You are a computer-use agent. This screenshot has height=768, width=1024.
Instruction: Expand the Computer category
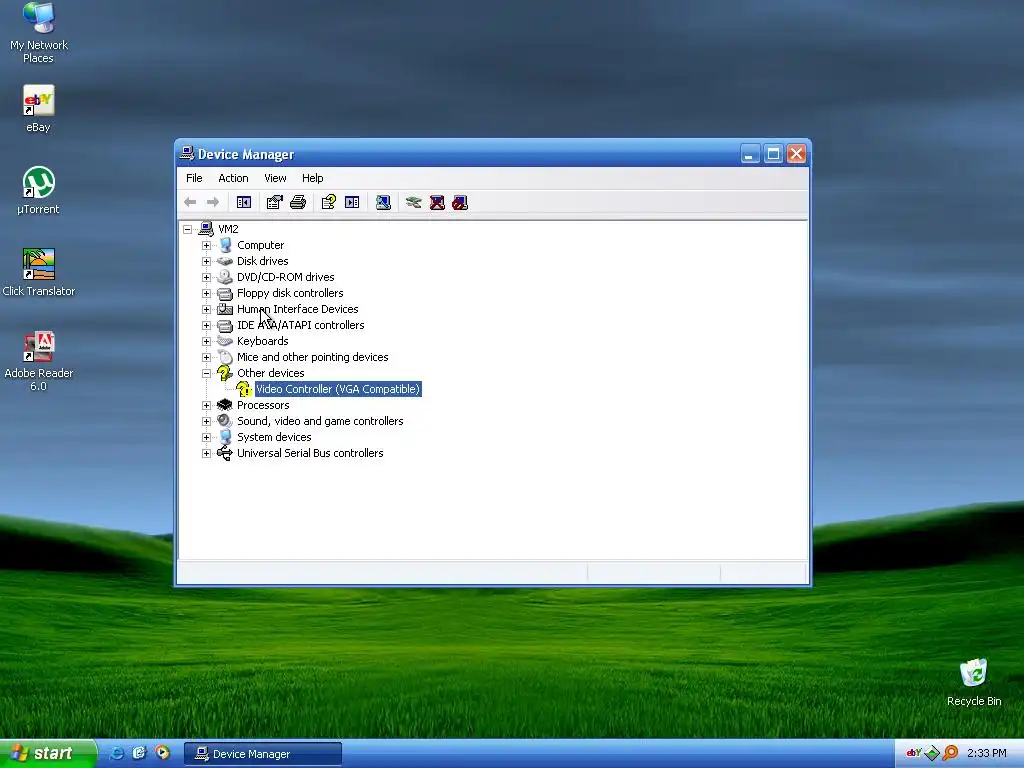click(206, 246)
